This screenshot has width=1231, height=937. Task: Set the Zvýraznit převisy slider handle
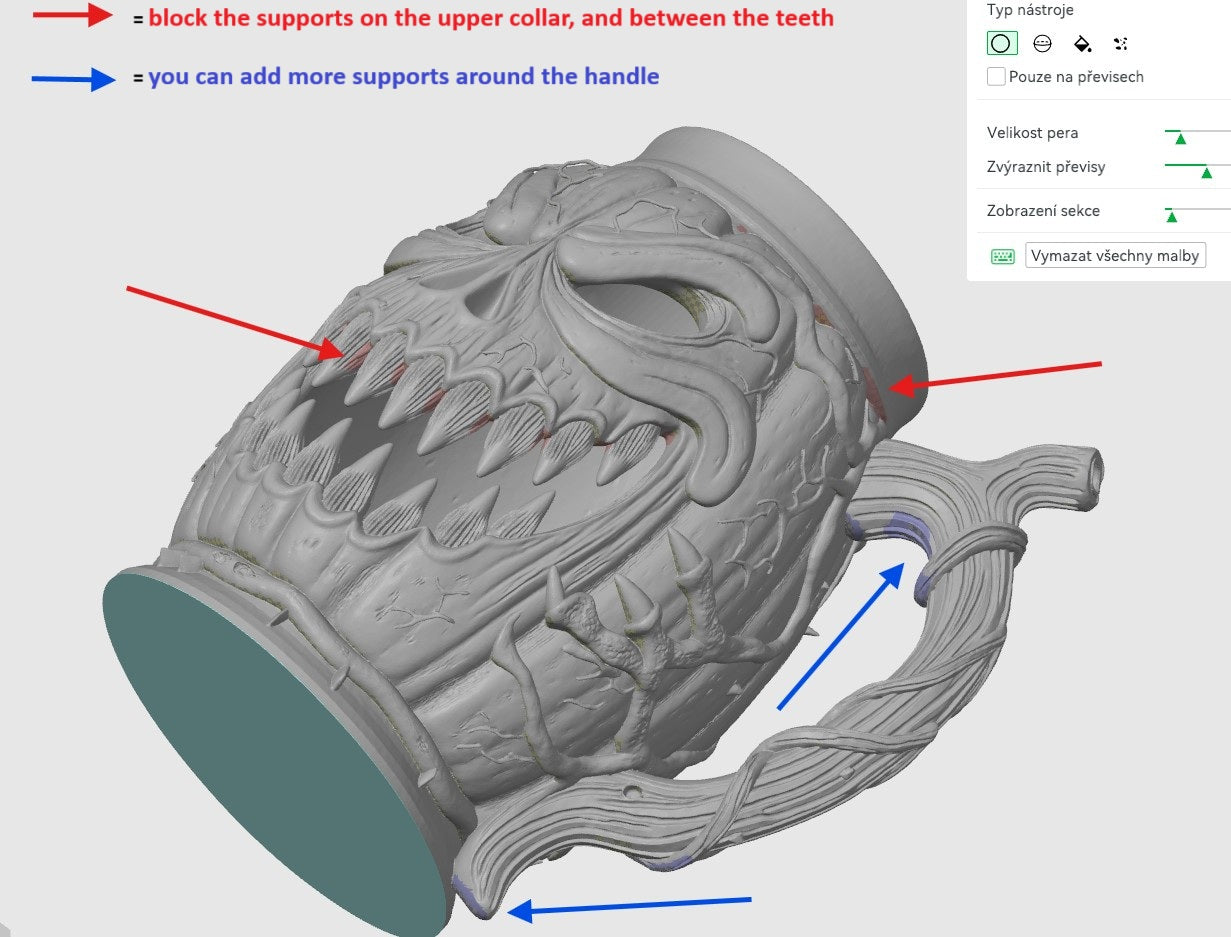(1206, 173)
